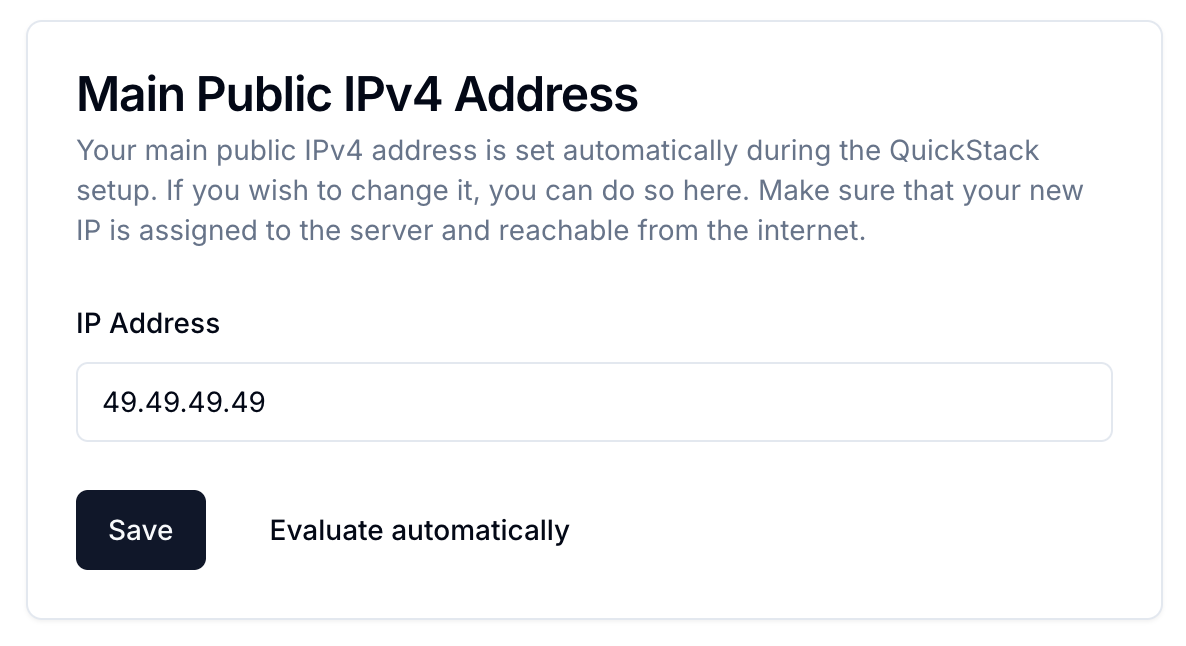
Task: Submit the IP address form with Save
Action: pyautogui.click(x=141, y=530)
